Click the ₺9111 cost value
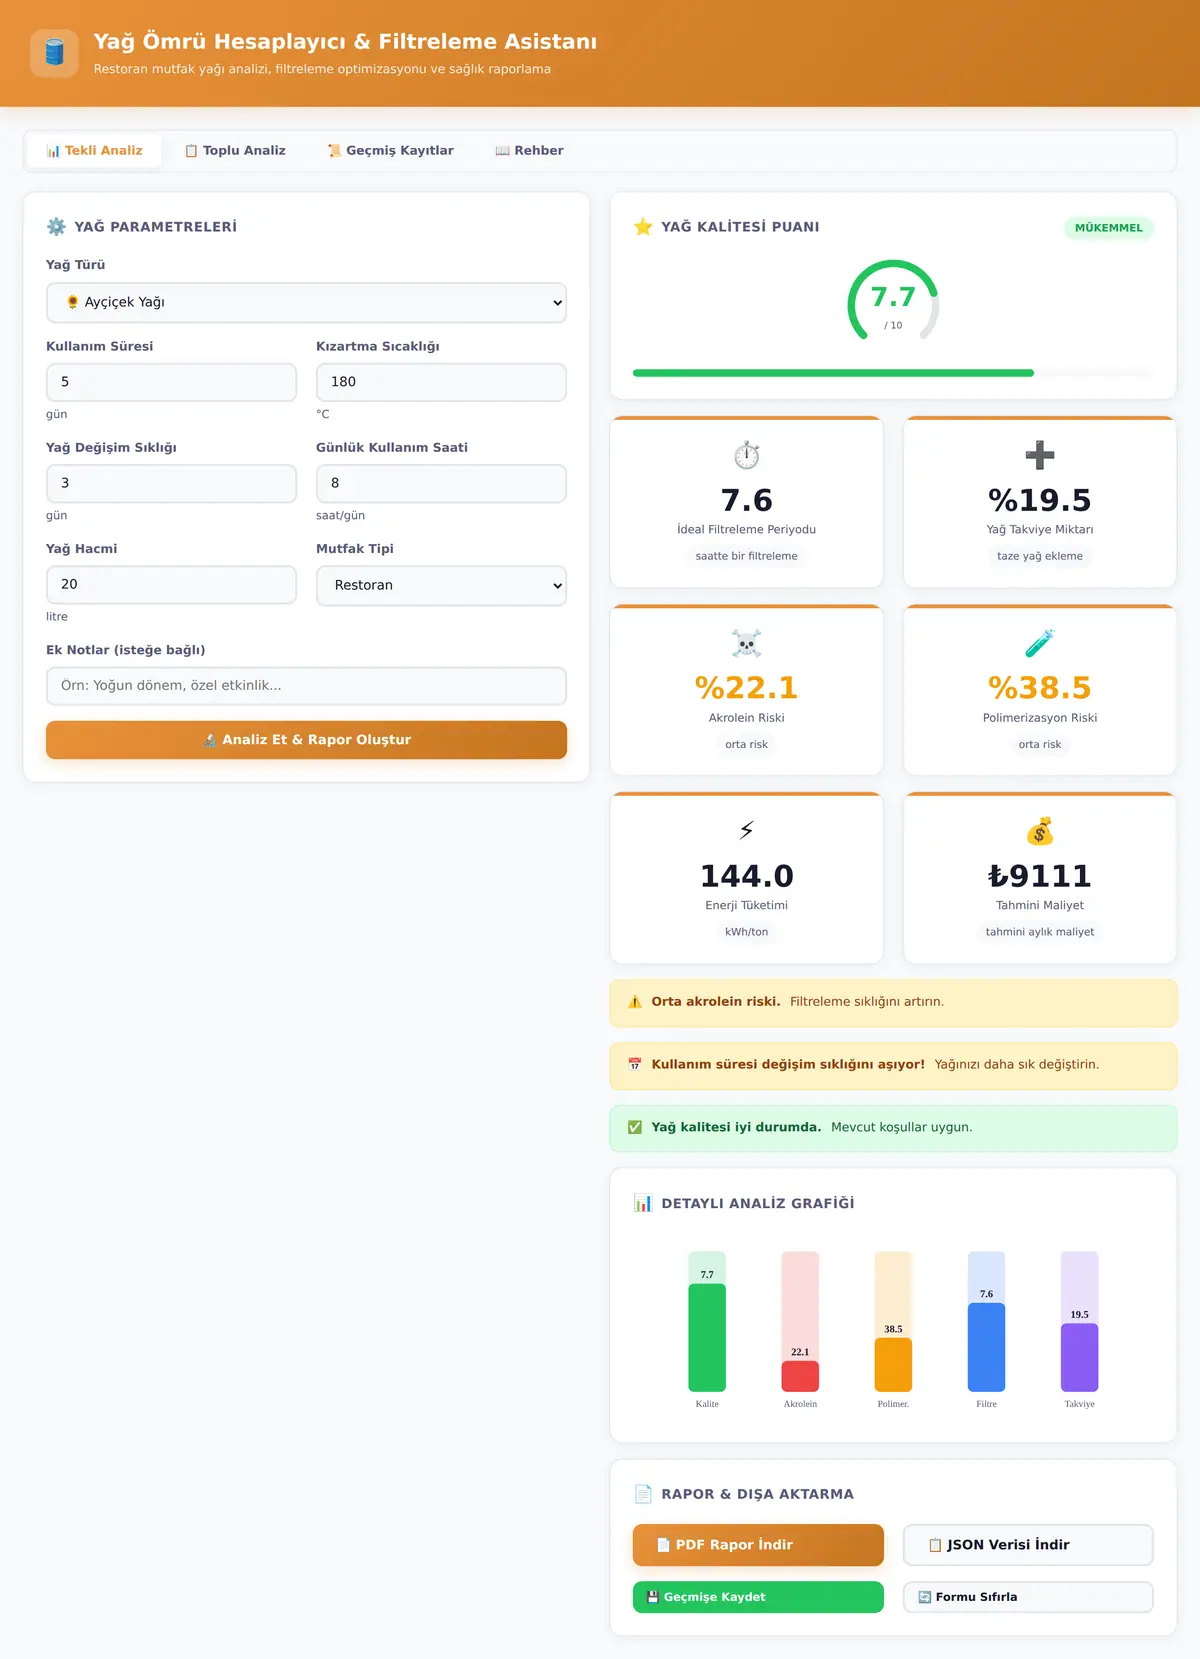Viewport: 1200px width, 1659px height. point(1040,876)
